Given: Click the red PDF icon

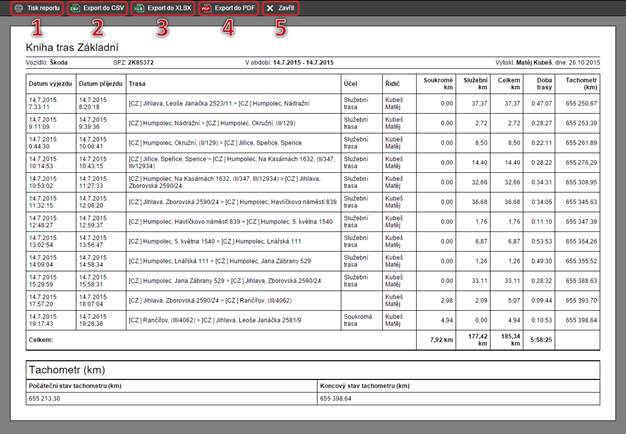Looking at the screenshot, I should pos(206,8).
